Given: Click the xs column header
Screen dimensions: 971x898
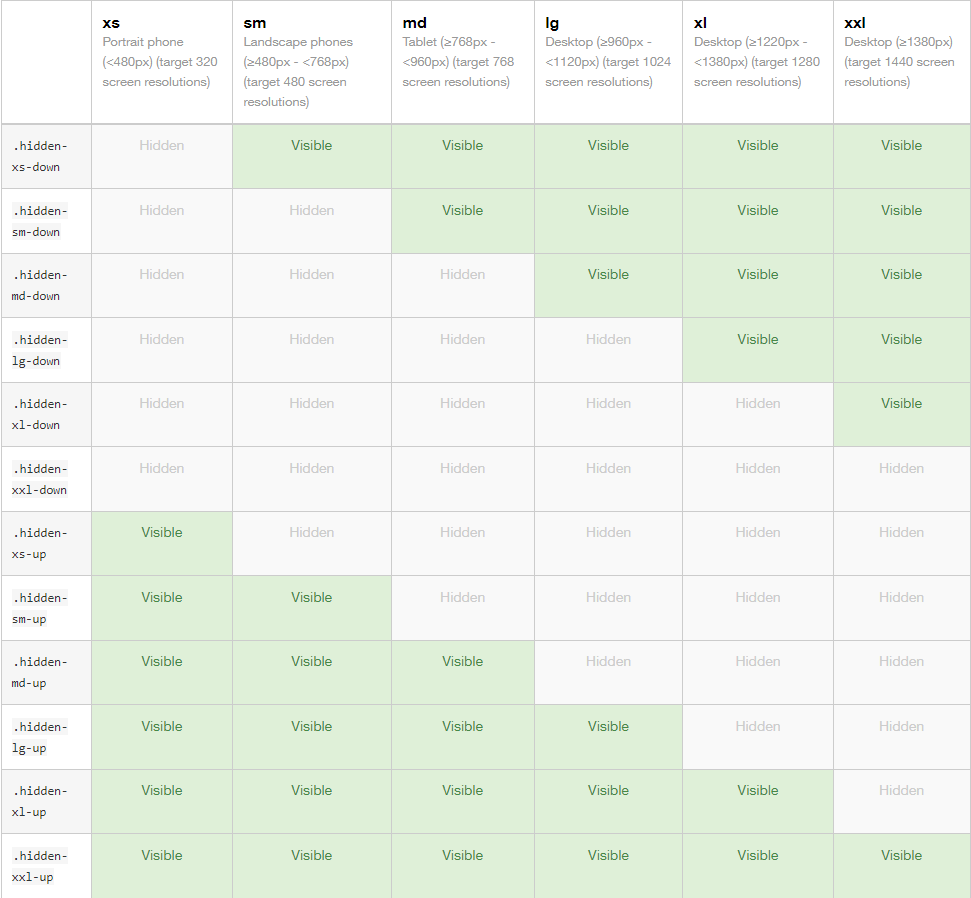Looking at the screenshot, I should (111, 22).
